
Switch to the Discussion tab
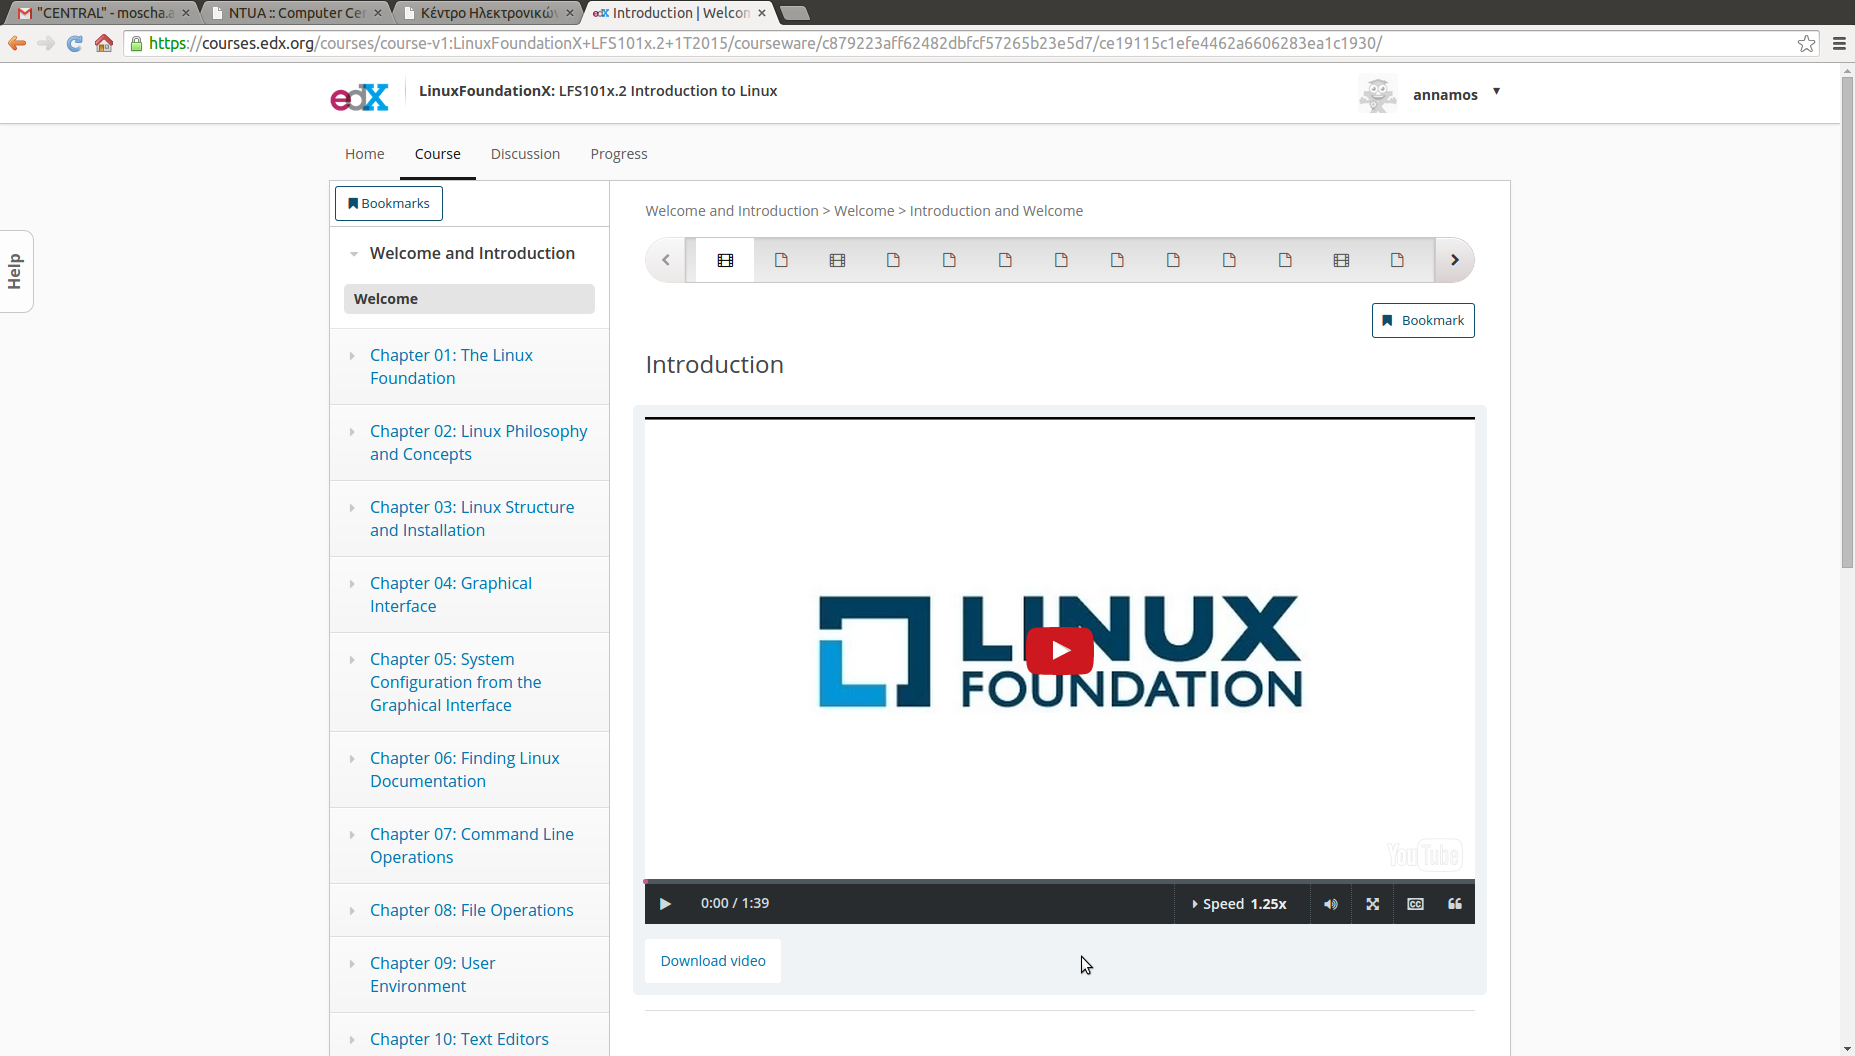point(525,154)
